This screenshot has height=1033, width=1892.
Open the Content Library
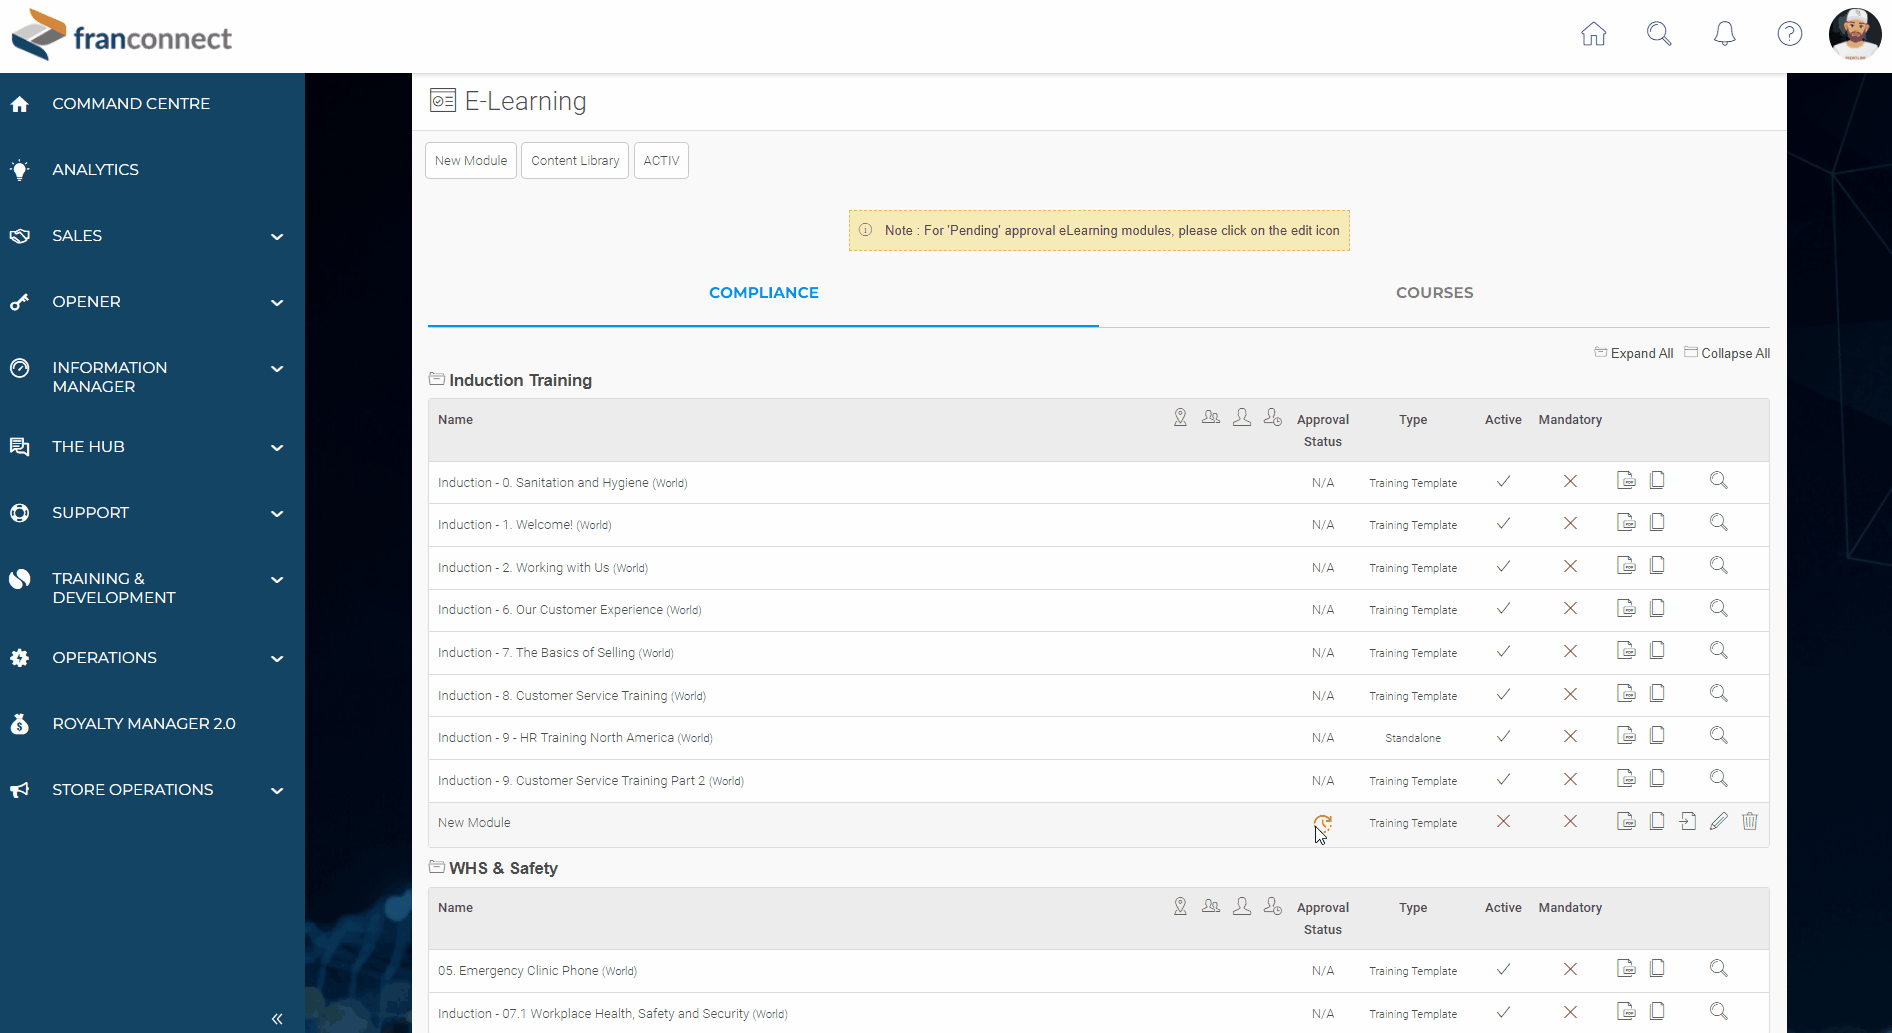point(575,161)
